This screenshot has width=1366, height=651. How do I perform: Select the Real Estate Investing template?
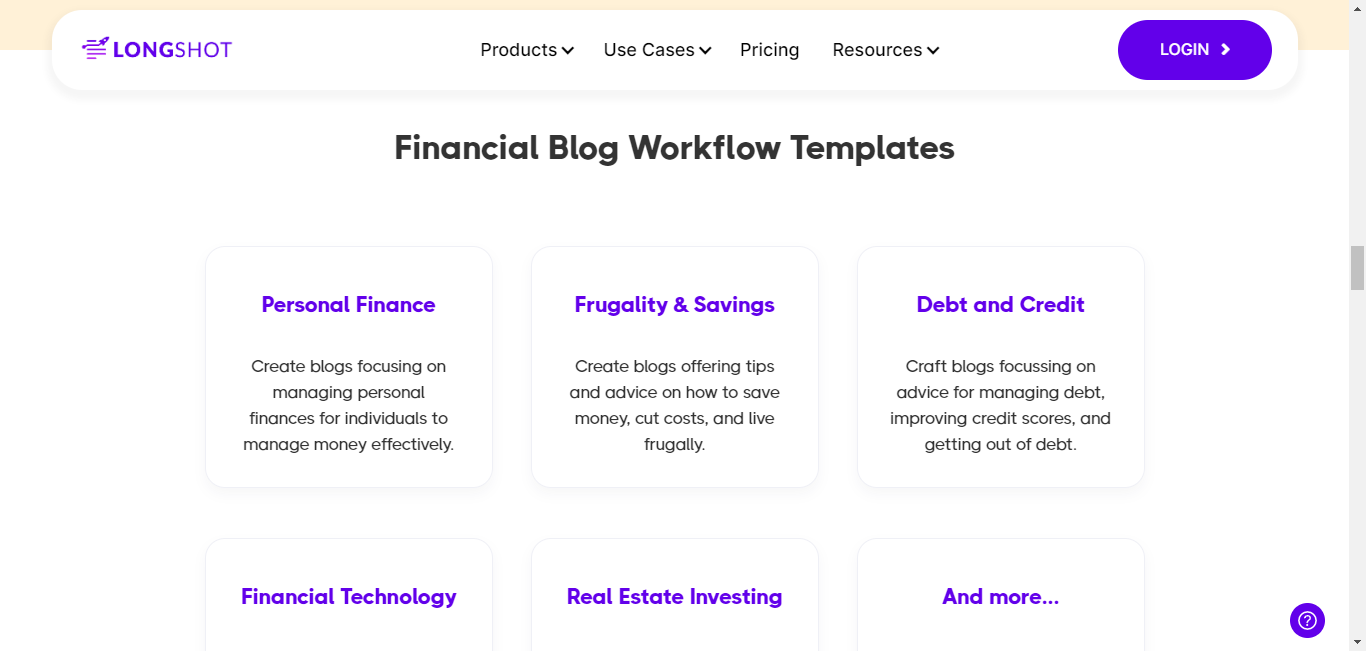[x=675, y=595]
